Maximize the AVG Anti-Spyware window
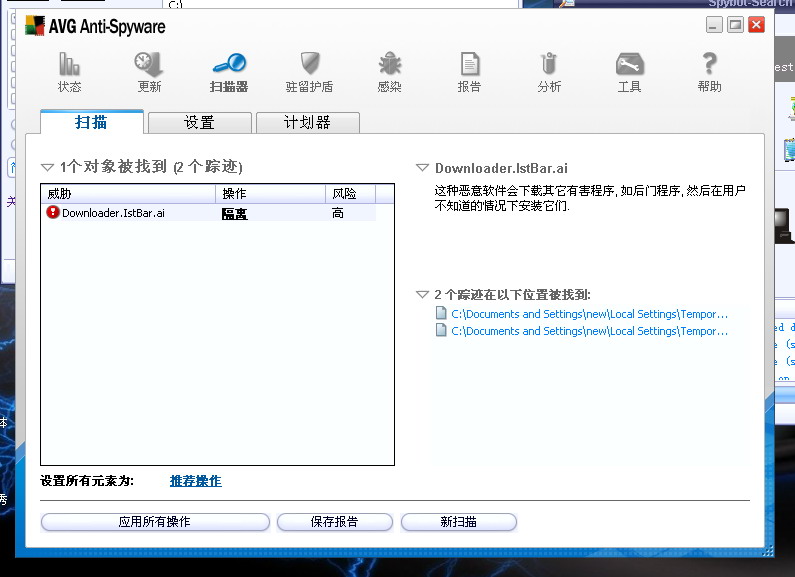Viewport: 795px width, 577px height. [735, 24]
